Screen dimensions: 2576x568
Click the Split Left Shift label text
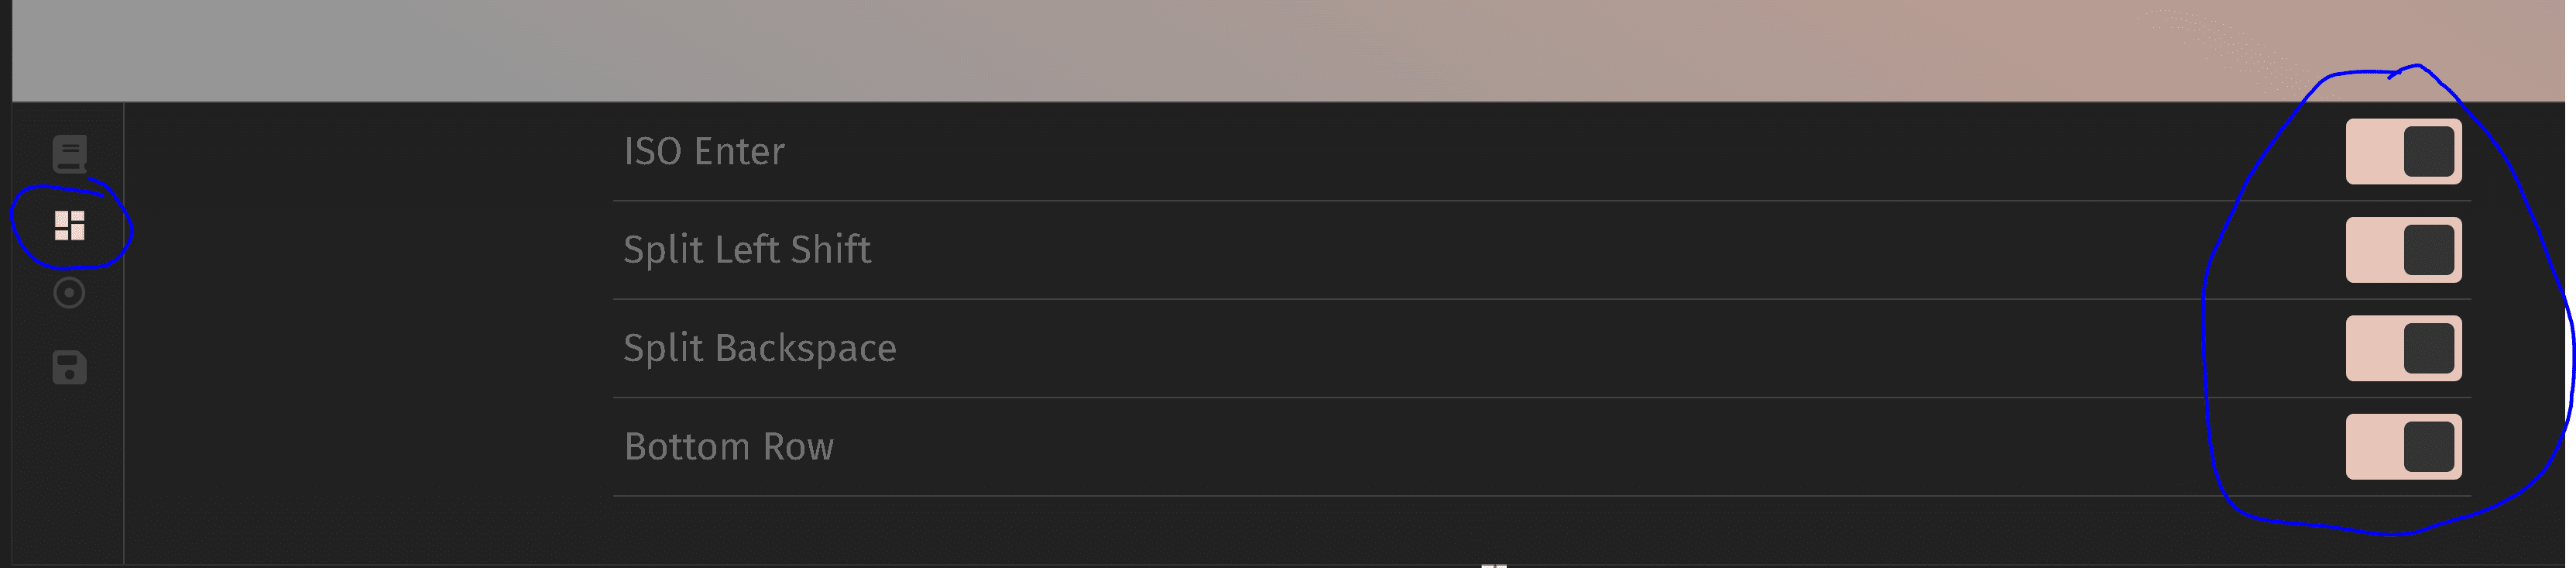pyautogui.click(x=747, y=250)
